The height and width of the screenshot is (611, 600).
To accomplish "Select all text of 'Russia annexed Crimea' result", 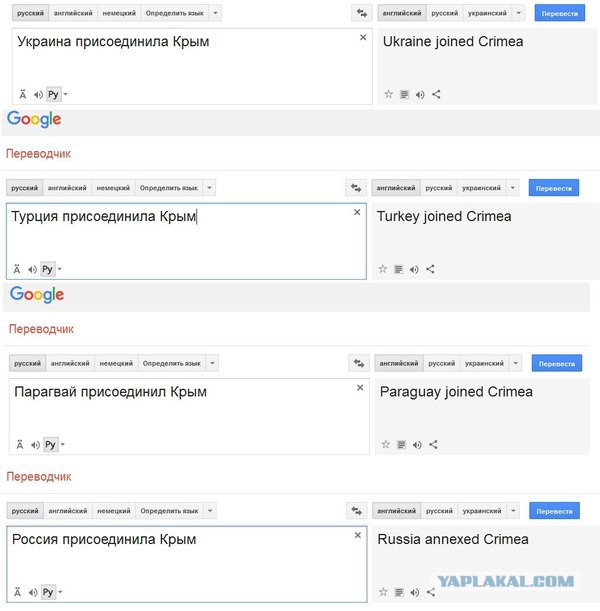I will click(x=398, y=592).
